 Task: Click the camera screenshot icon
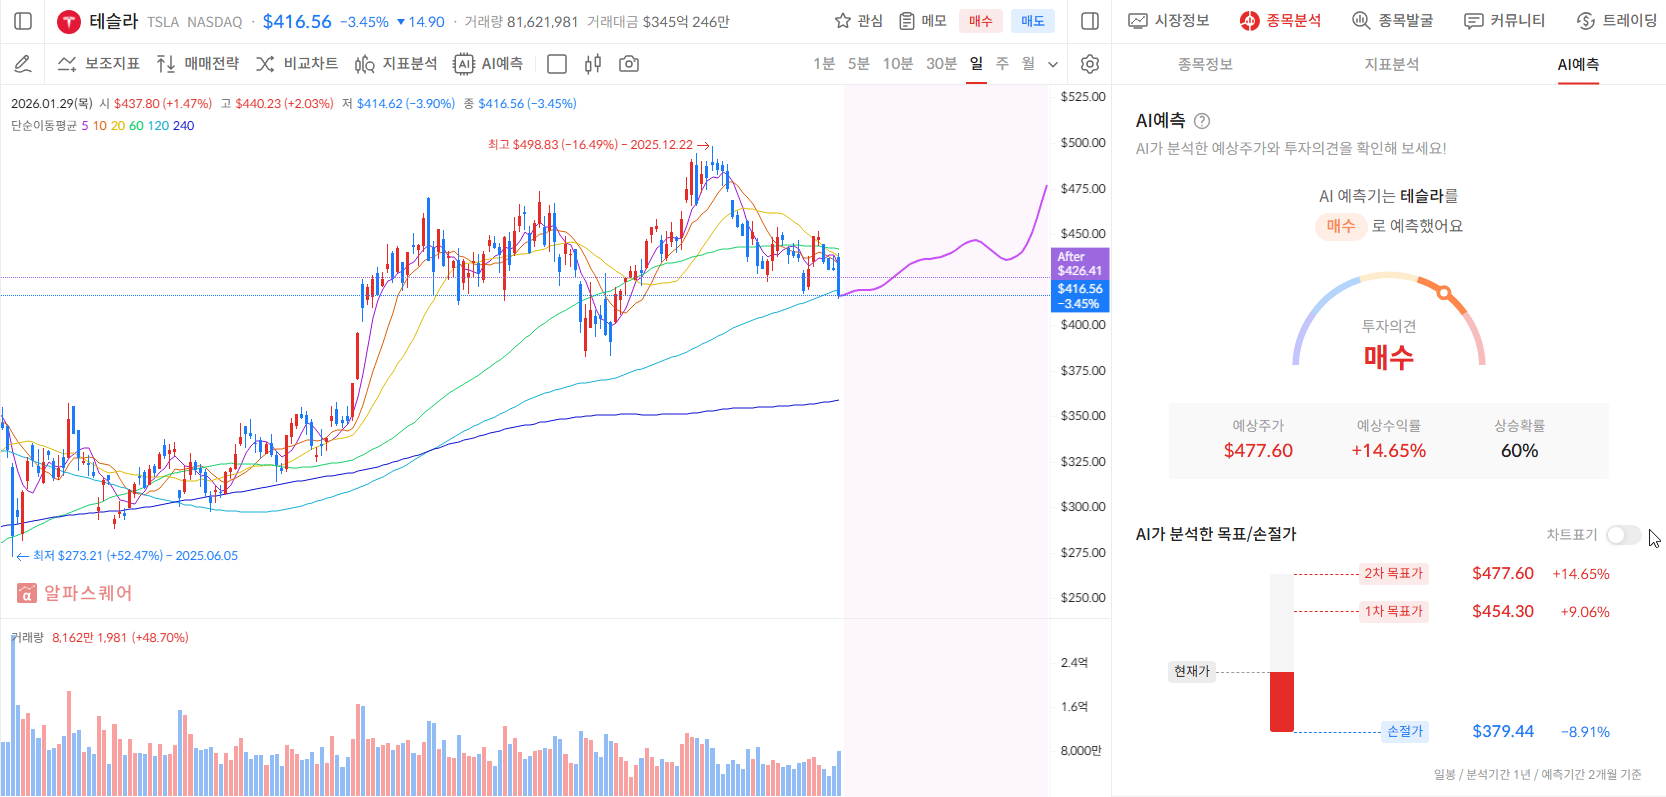coord(629,64)
